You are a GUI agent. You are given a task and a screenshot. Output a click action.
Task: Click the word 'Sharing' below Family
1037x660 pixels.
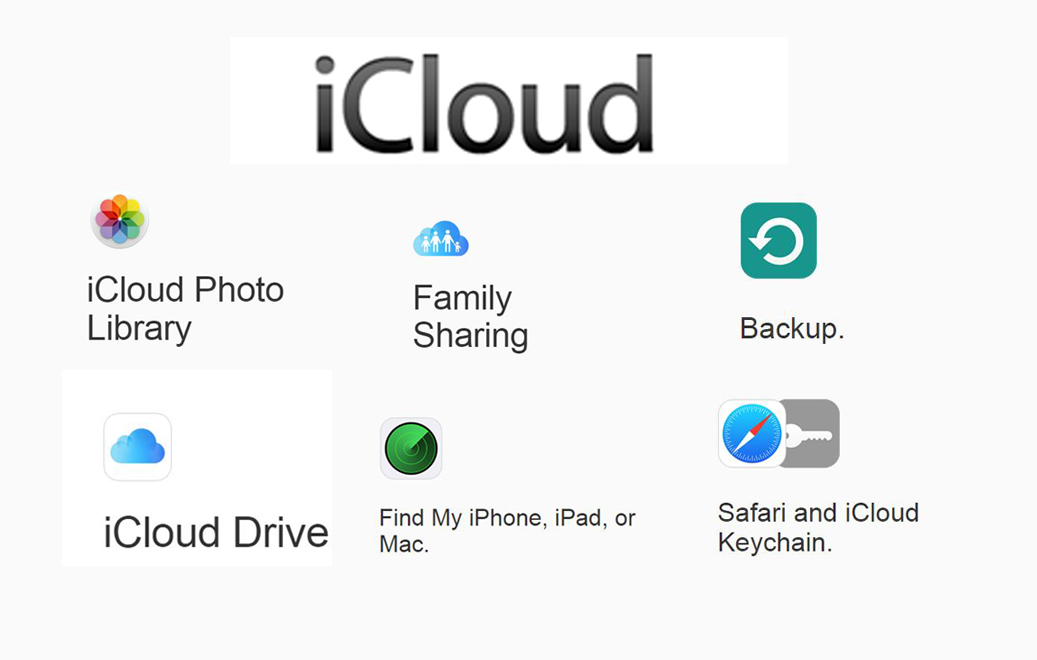[470, 335]
